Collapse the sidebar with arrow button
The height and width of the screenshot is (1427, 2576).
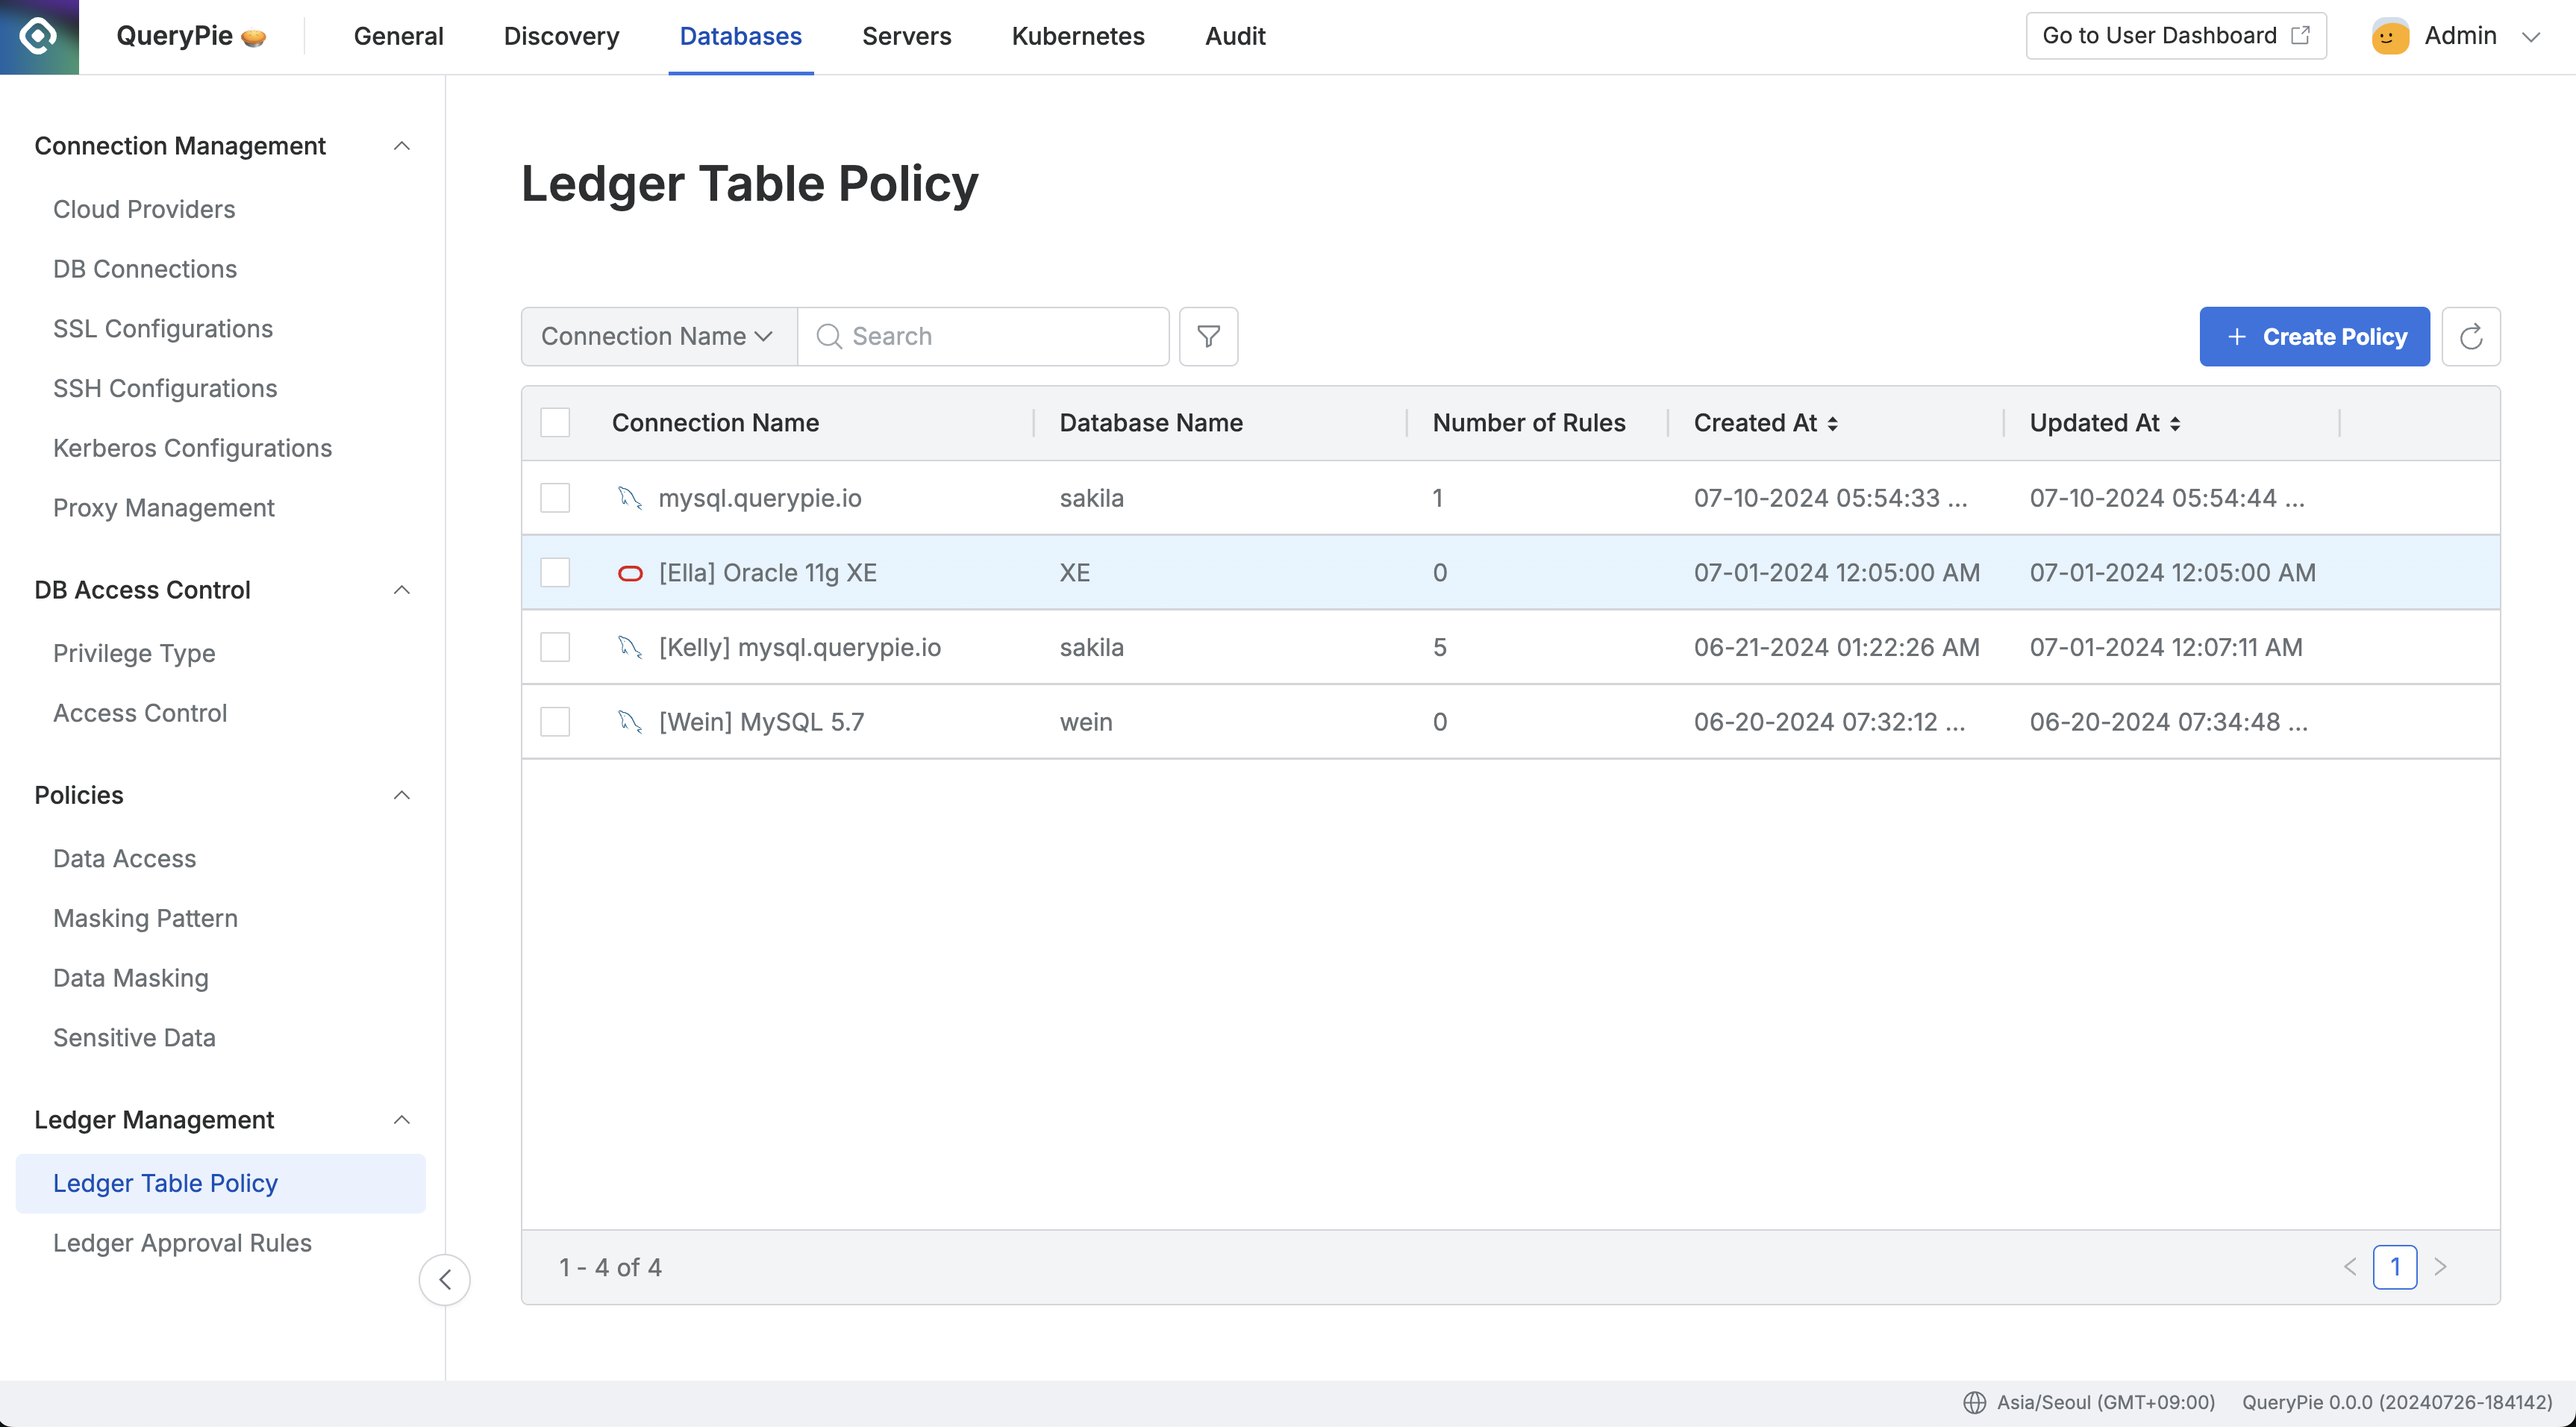(x=445, y=1279)
